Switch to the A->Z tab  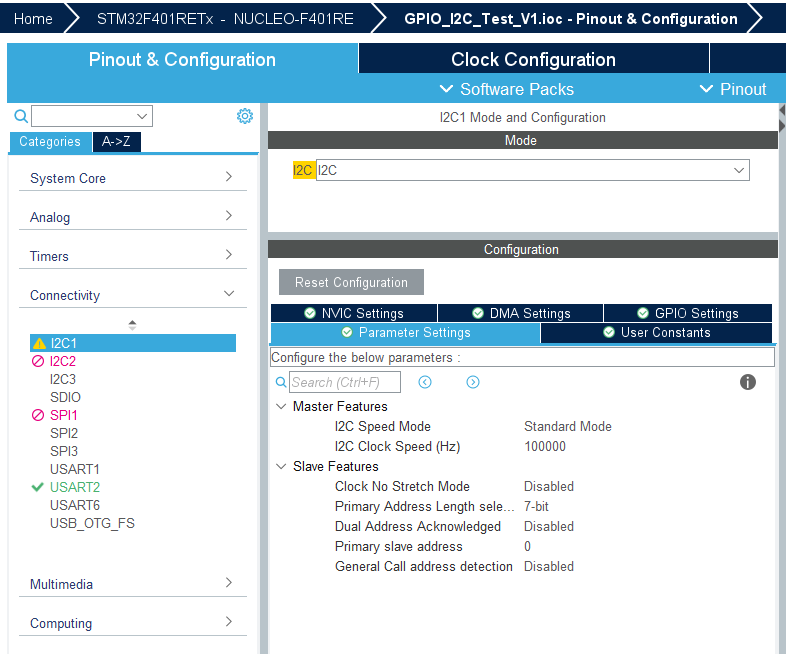(x=116, y=142)
